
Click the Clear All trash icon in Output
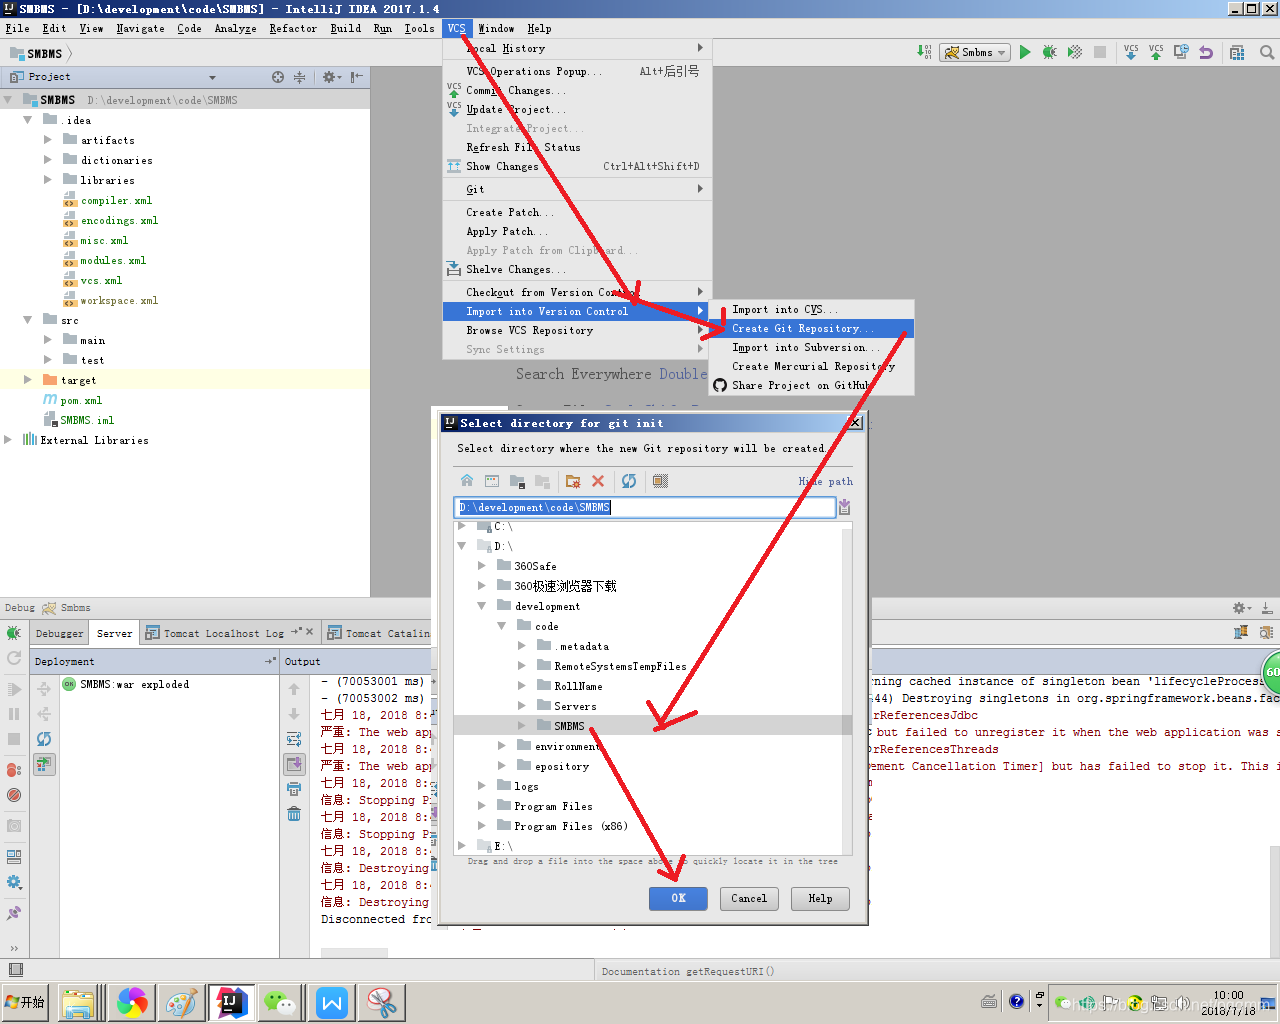294,814
